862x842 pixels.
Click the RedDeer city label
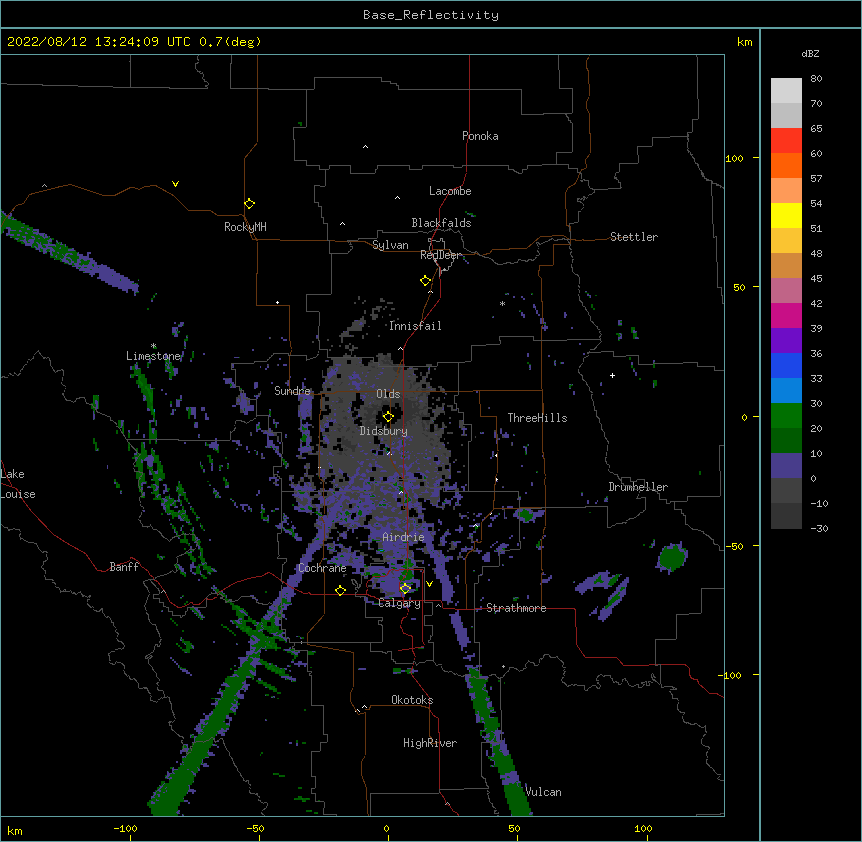point(440,255)
